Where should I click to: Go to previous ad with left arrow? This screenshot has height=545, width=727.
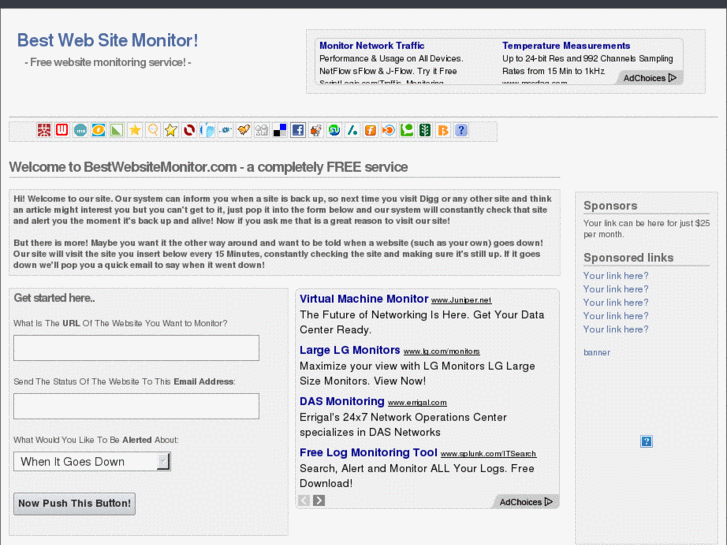point(304,500)
